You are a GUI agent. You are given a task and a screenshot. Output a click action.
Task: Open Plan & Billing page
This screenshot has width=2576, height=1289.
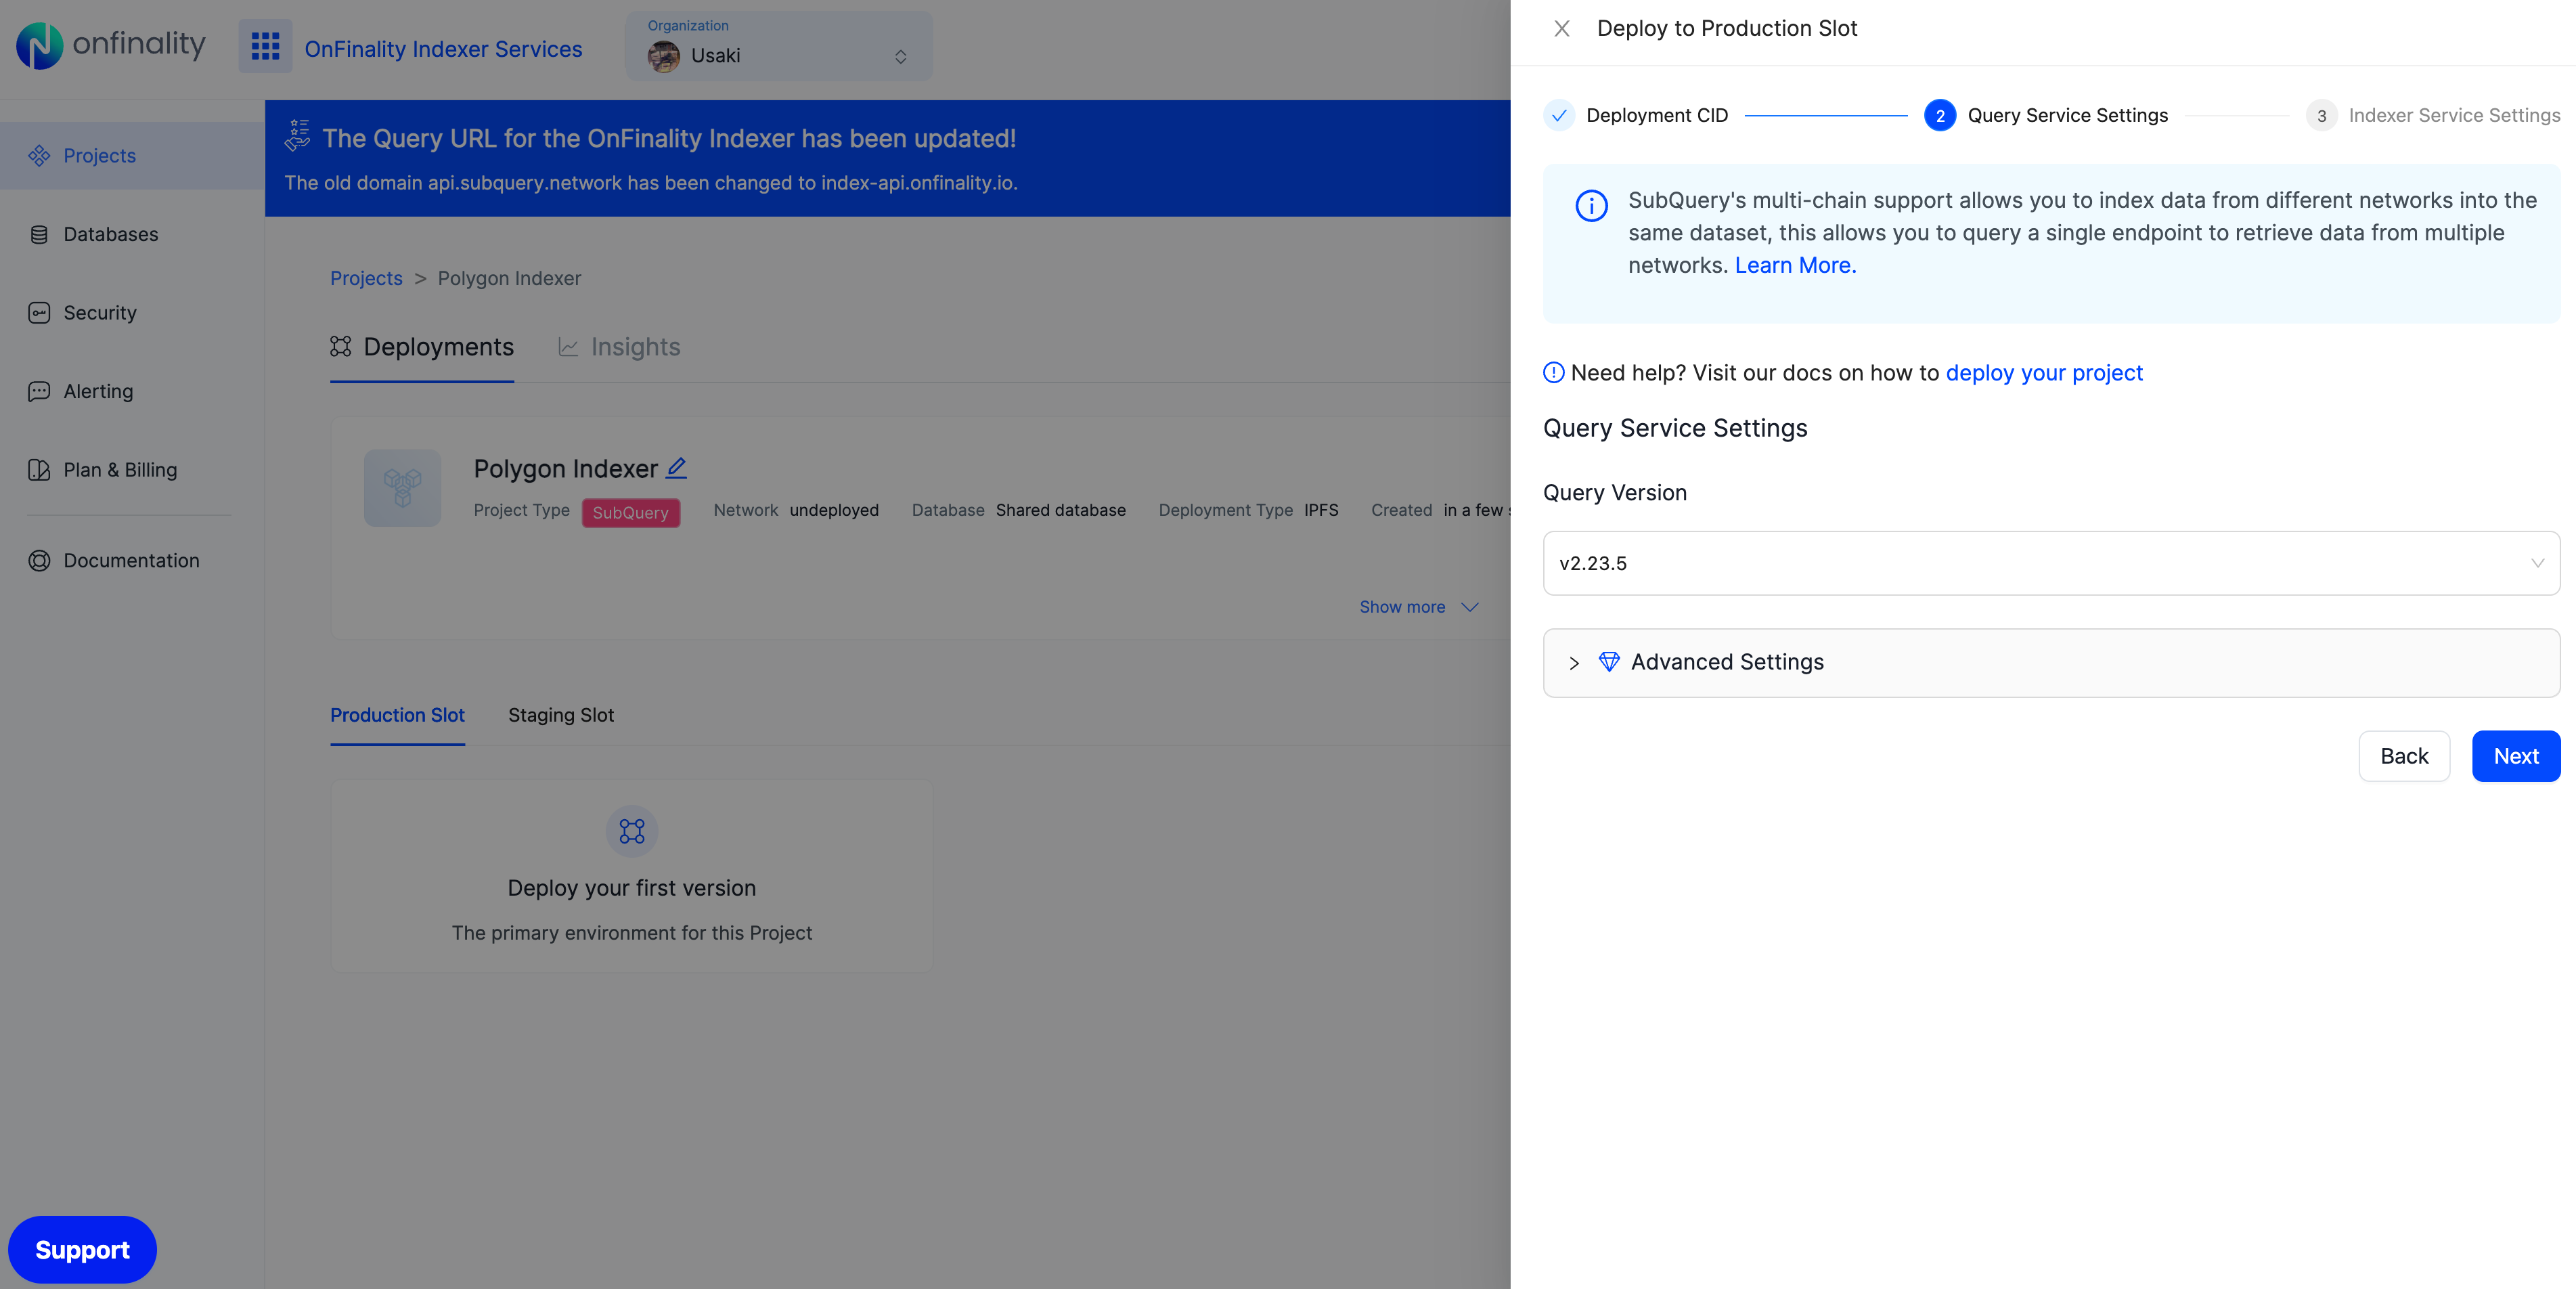(119, 470)
